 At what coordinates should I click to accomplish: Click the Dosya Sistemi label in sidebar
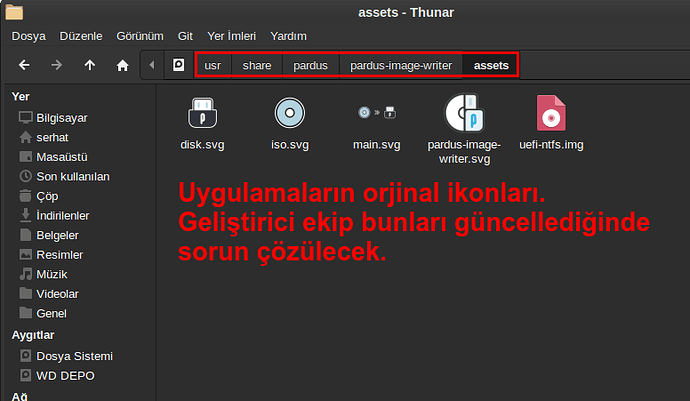74,356
